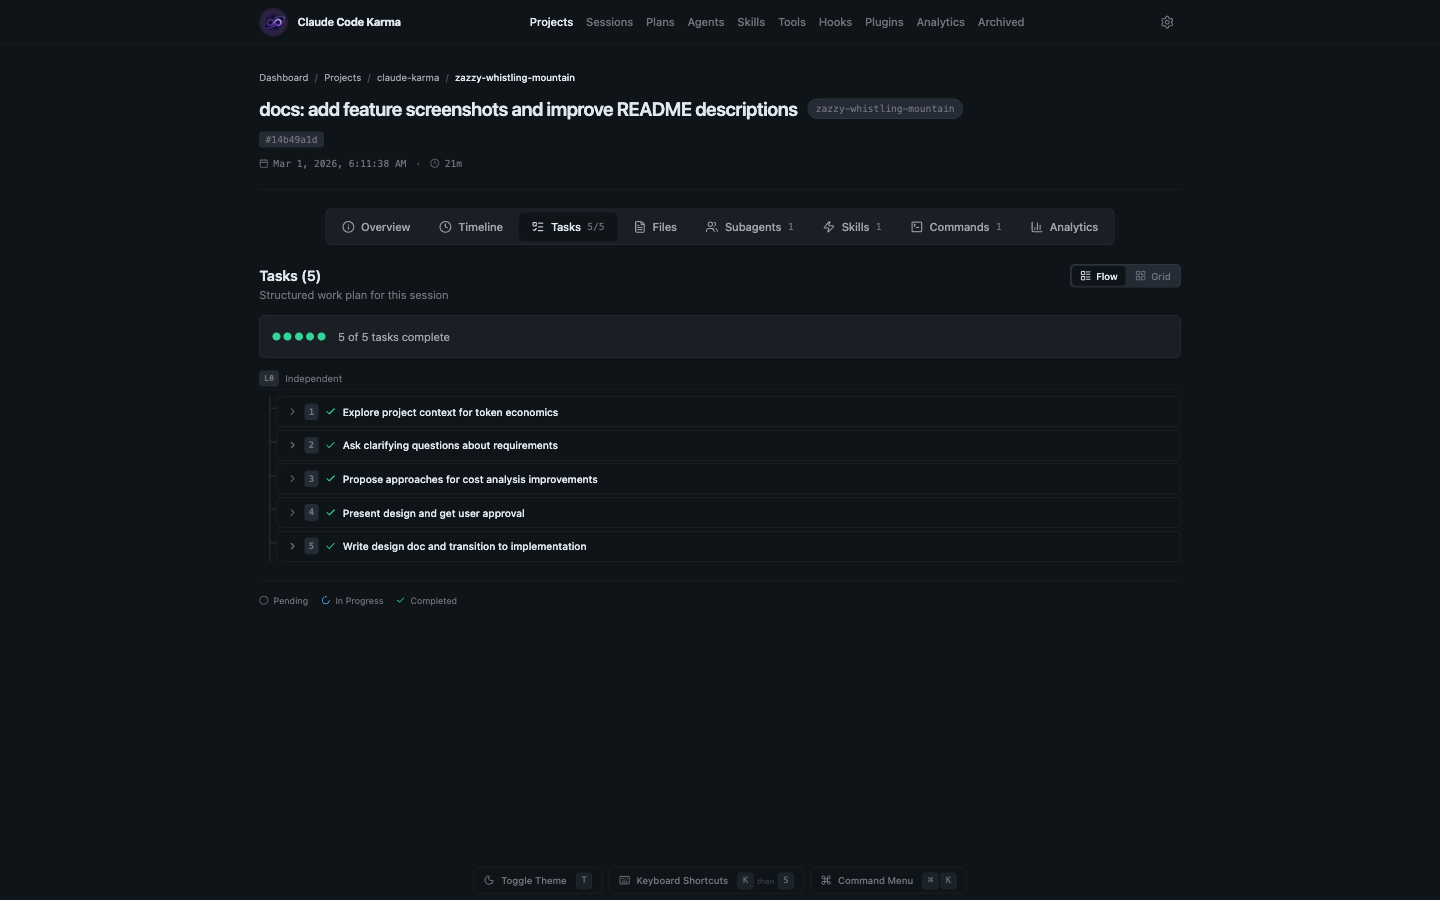Click 'Structured work plan for this session'
This screenshot has height=900, width=1440.
(354, 295)
